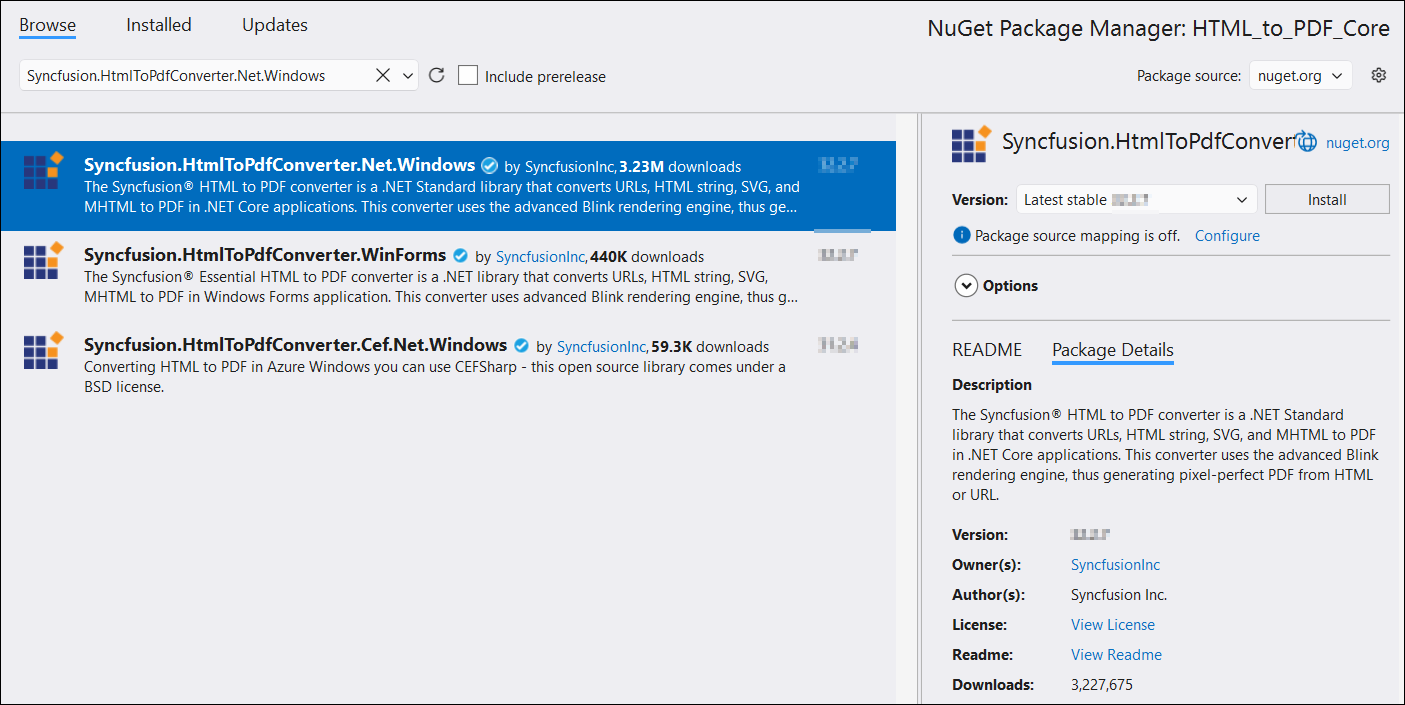This screenshot has height=705, width=1405.
Task: Open the SyncfusionInc owner link
Action: pyautogui.click(x=1115, y=565)
